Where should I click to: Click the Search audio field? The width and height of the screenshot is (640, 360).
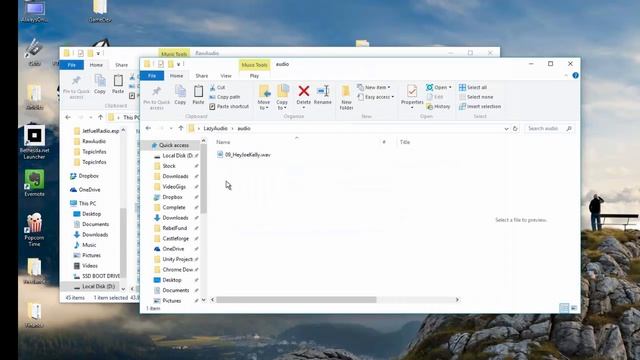(549, 128)
